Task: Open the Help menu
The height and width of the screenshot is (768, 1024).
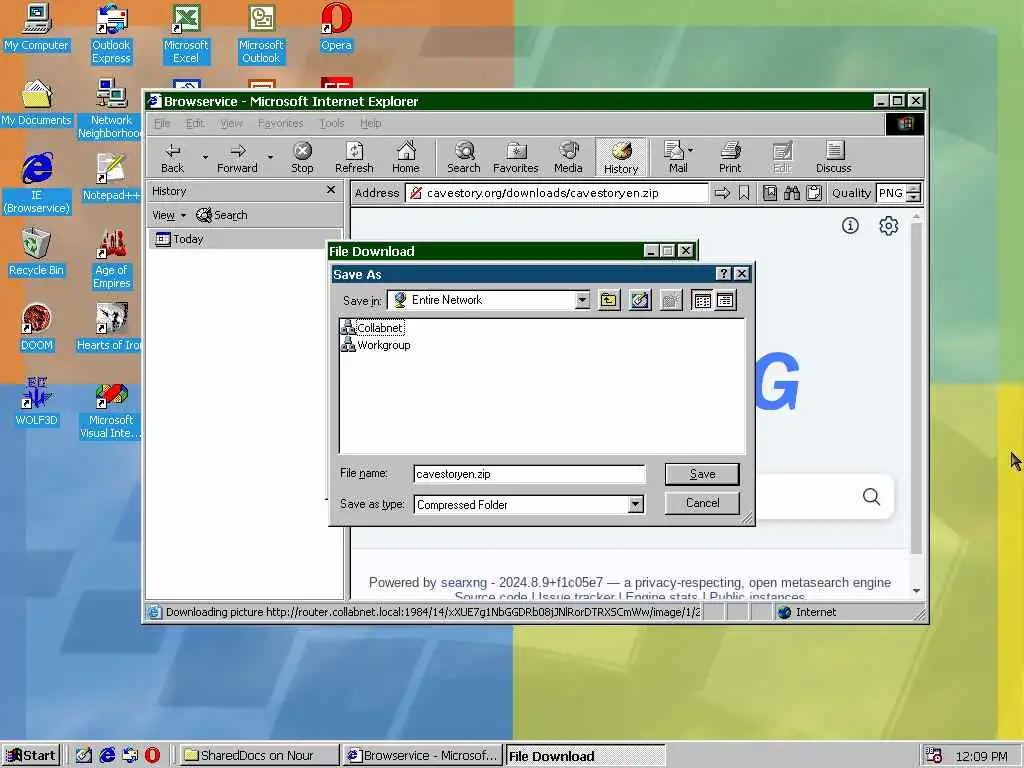Action: click(x=370, y=123)
